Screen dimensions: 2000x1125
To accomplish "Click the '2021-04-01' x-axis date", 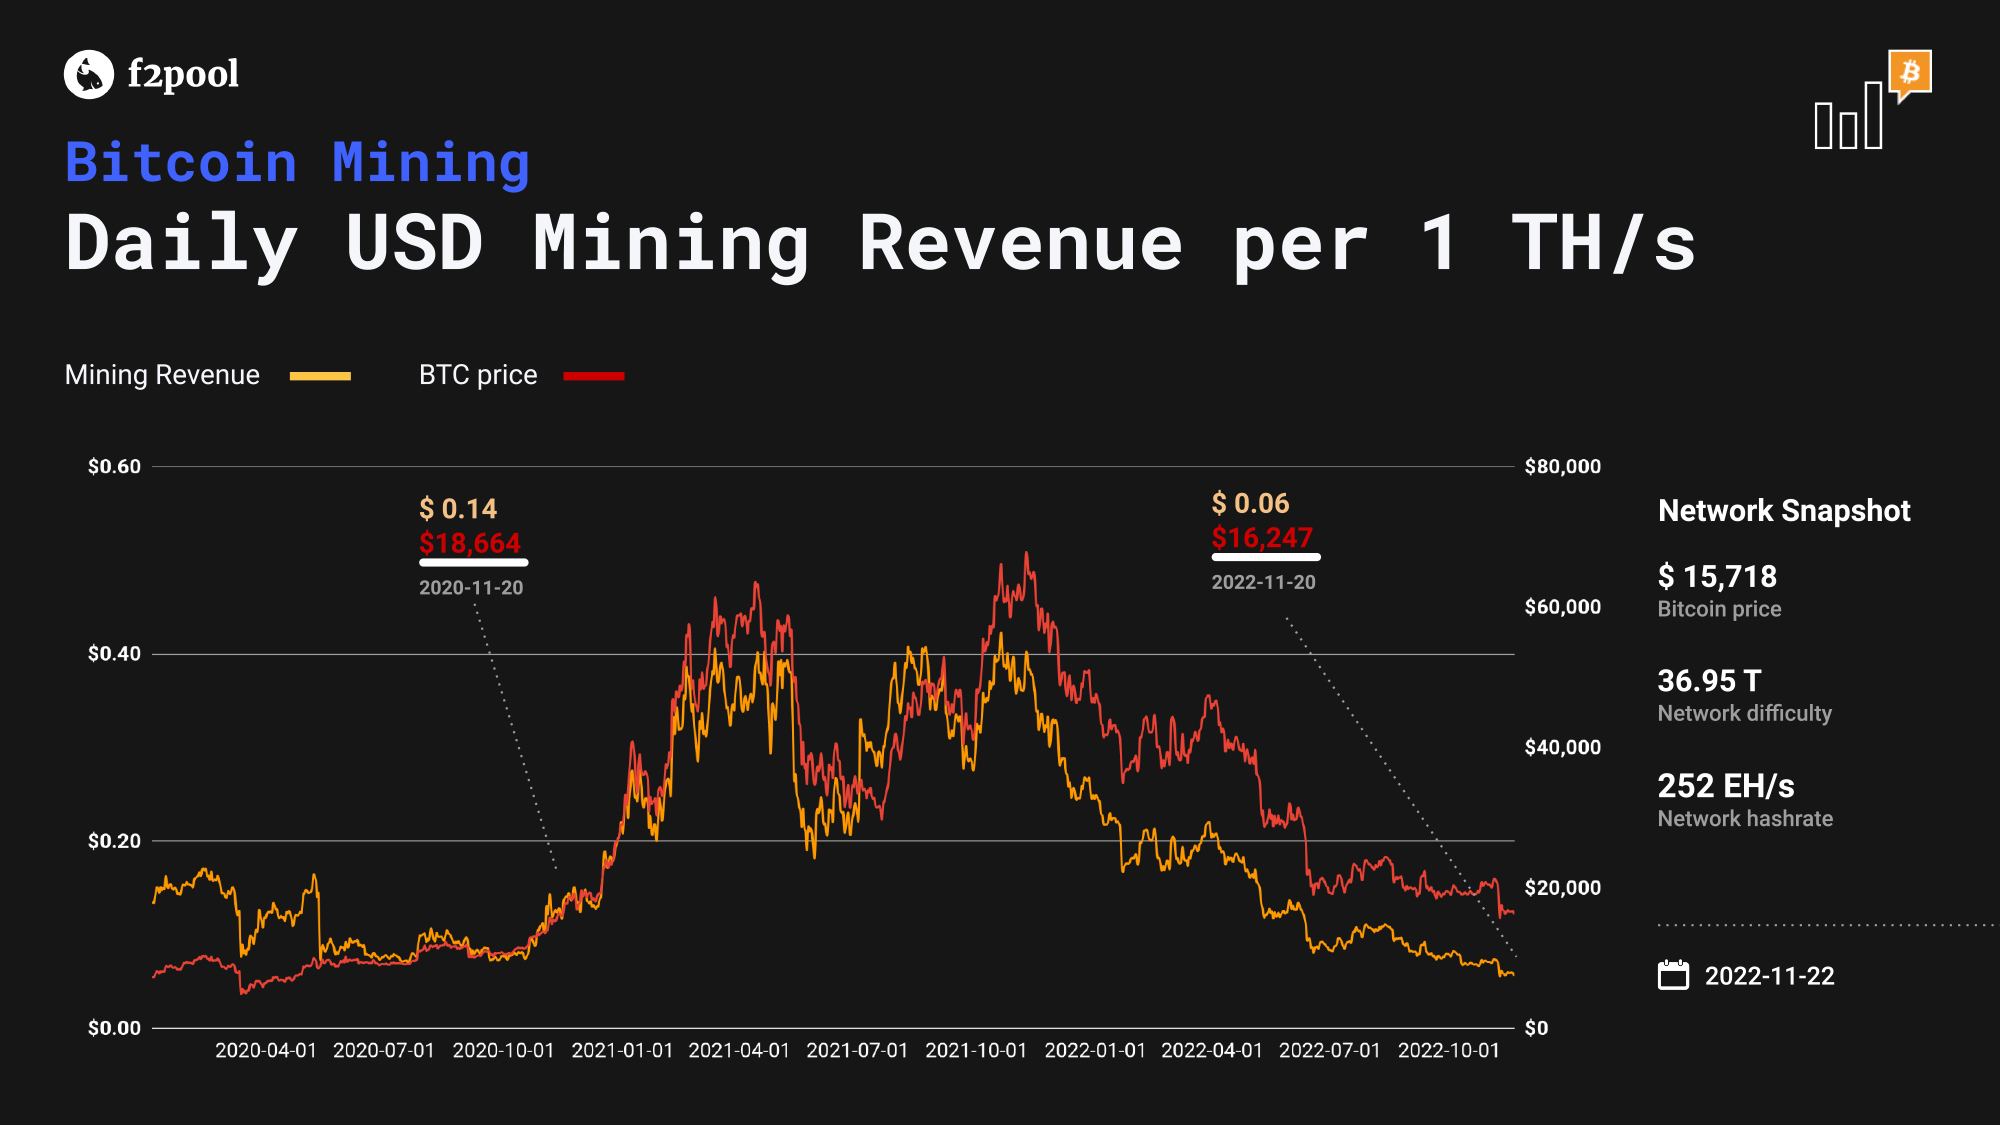I will pos(739,1051).
